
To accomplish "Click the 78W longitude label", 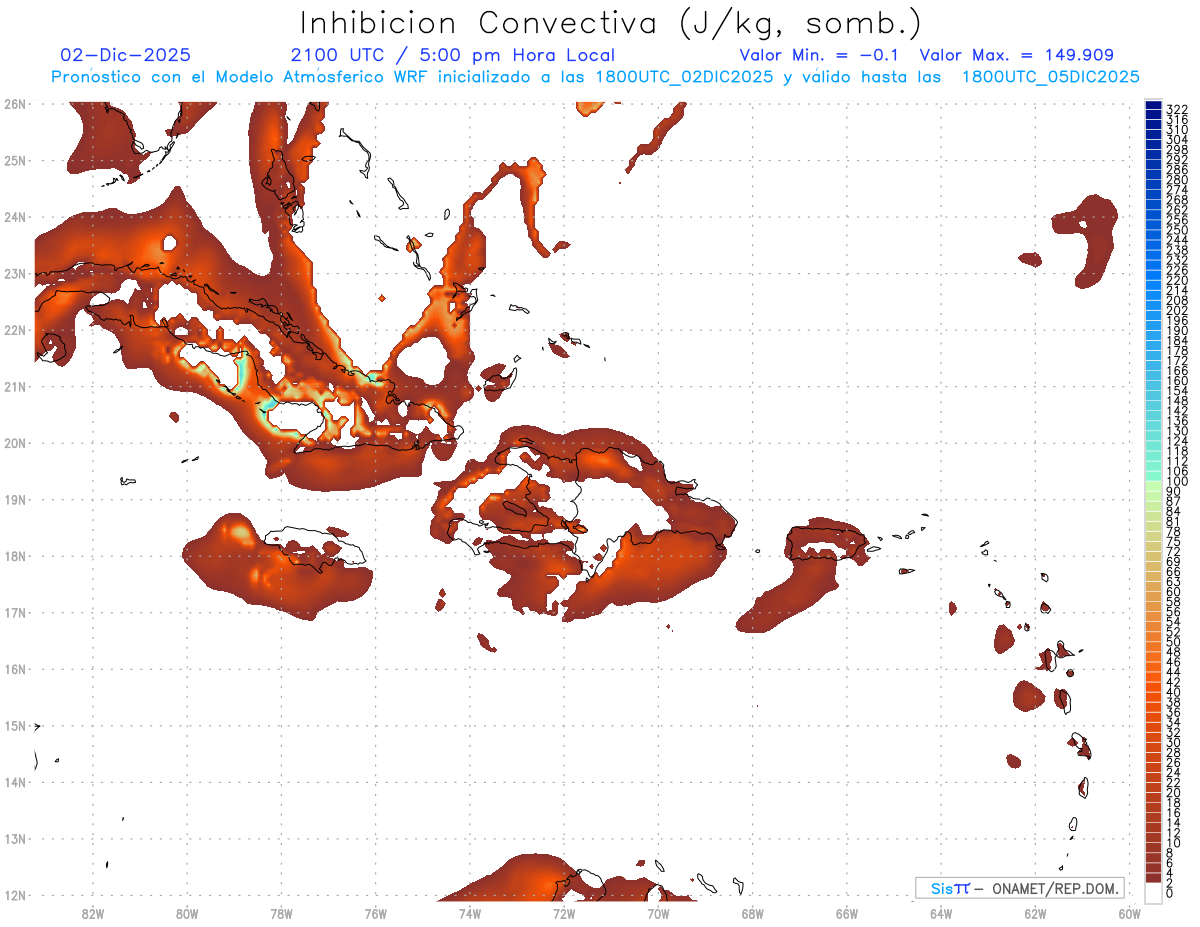I will (281, 912).
